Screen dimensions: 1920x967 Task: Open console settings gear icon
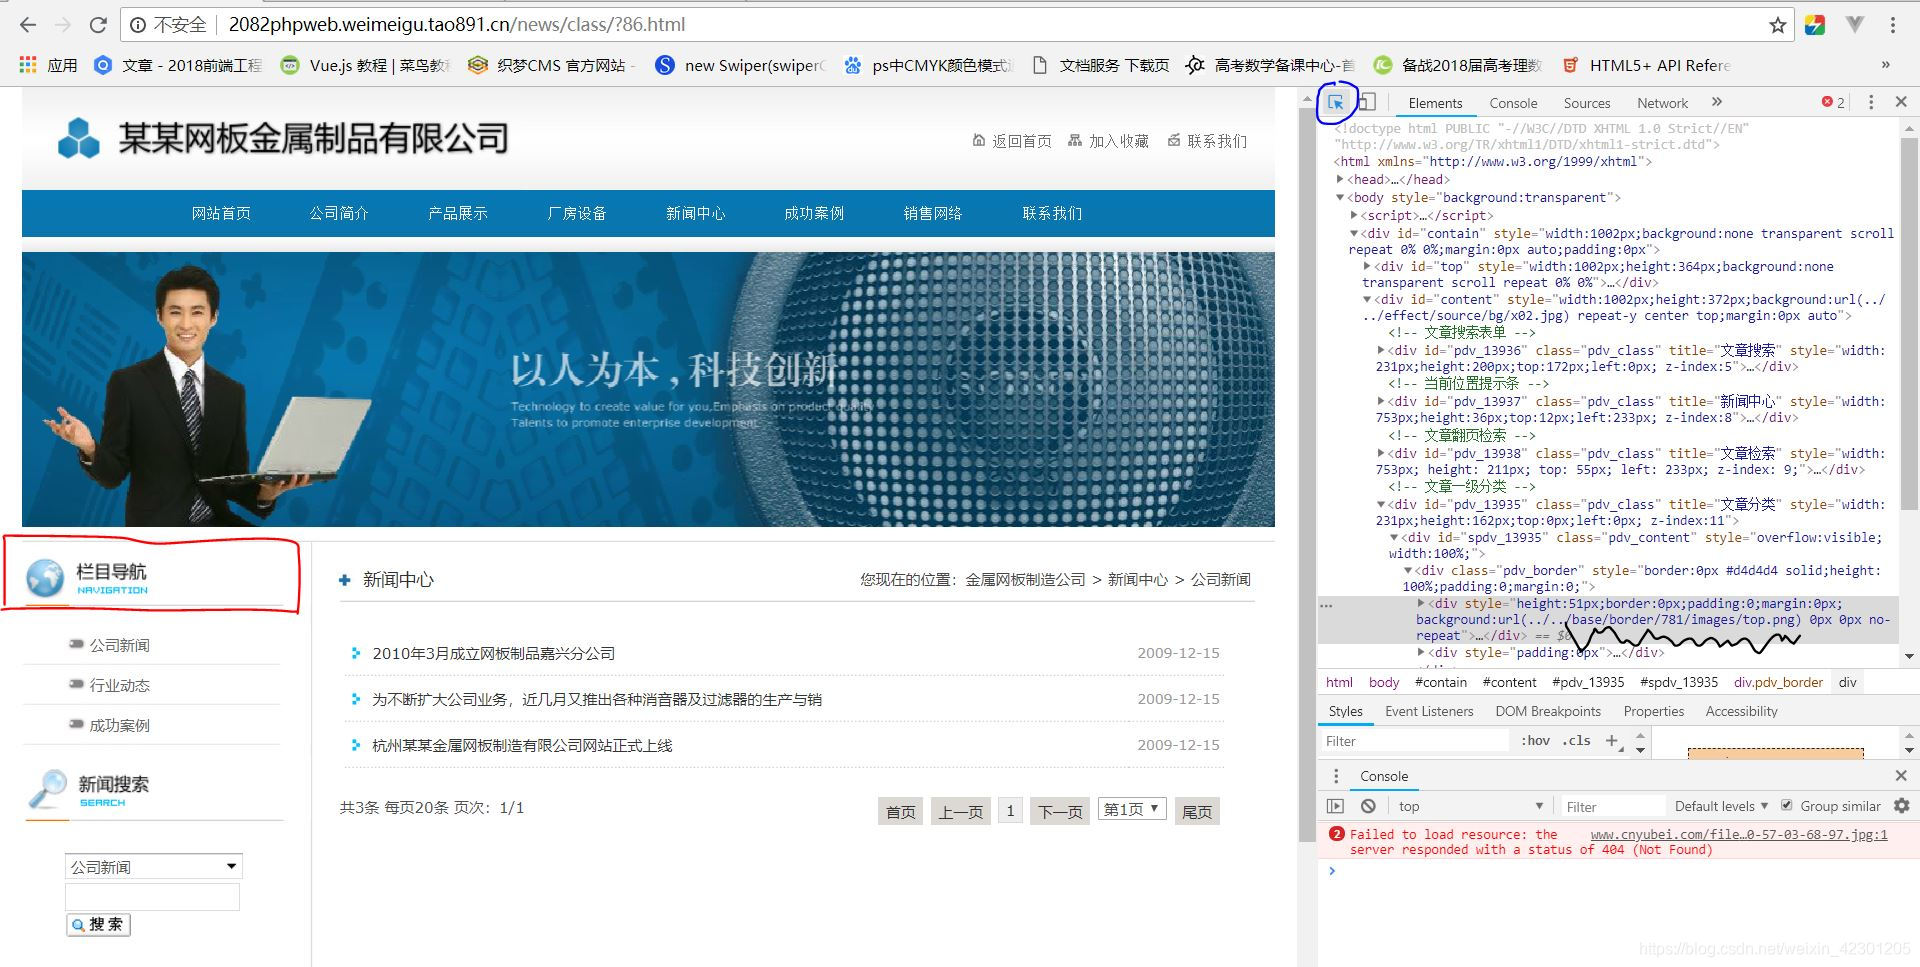pyautogui.click(x=1901, y=806)
